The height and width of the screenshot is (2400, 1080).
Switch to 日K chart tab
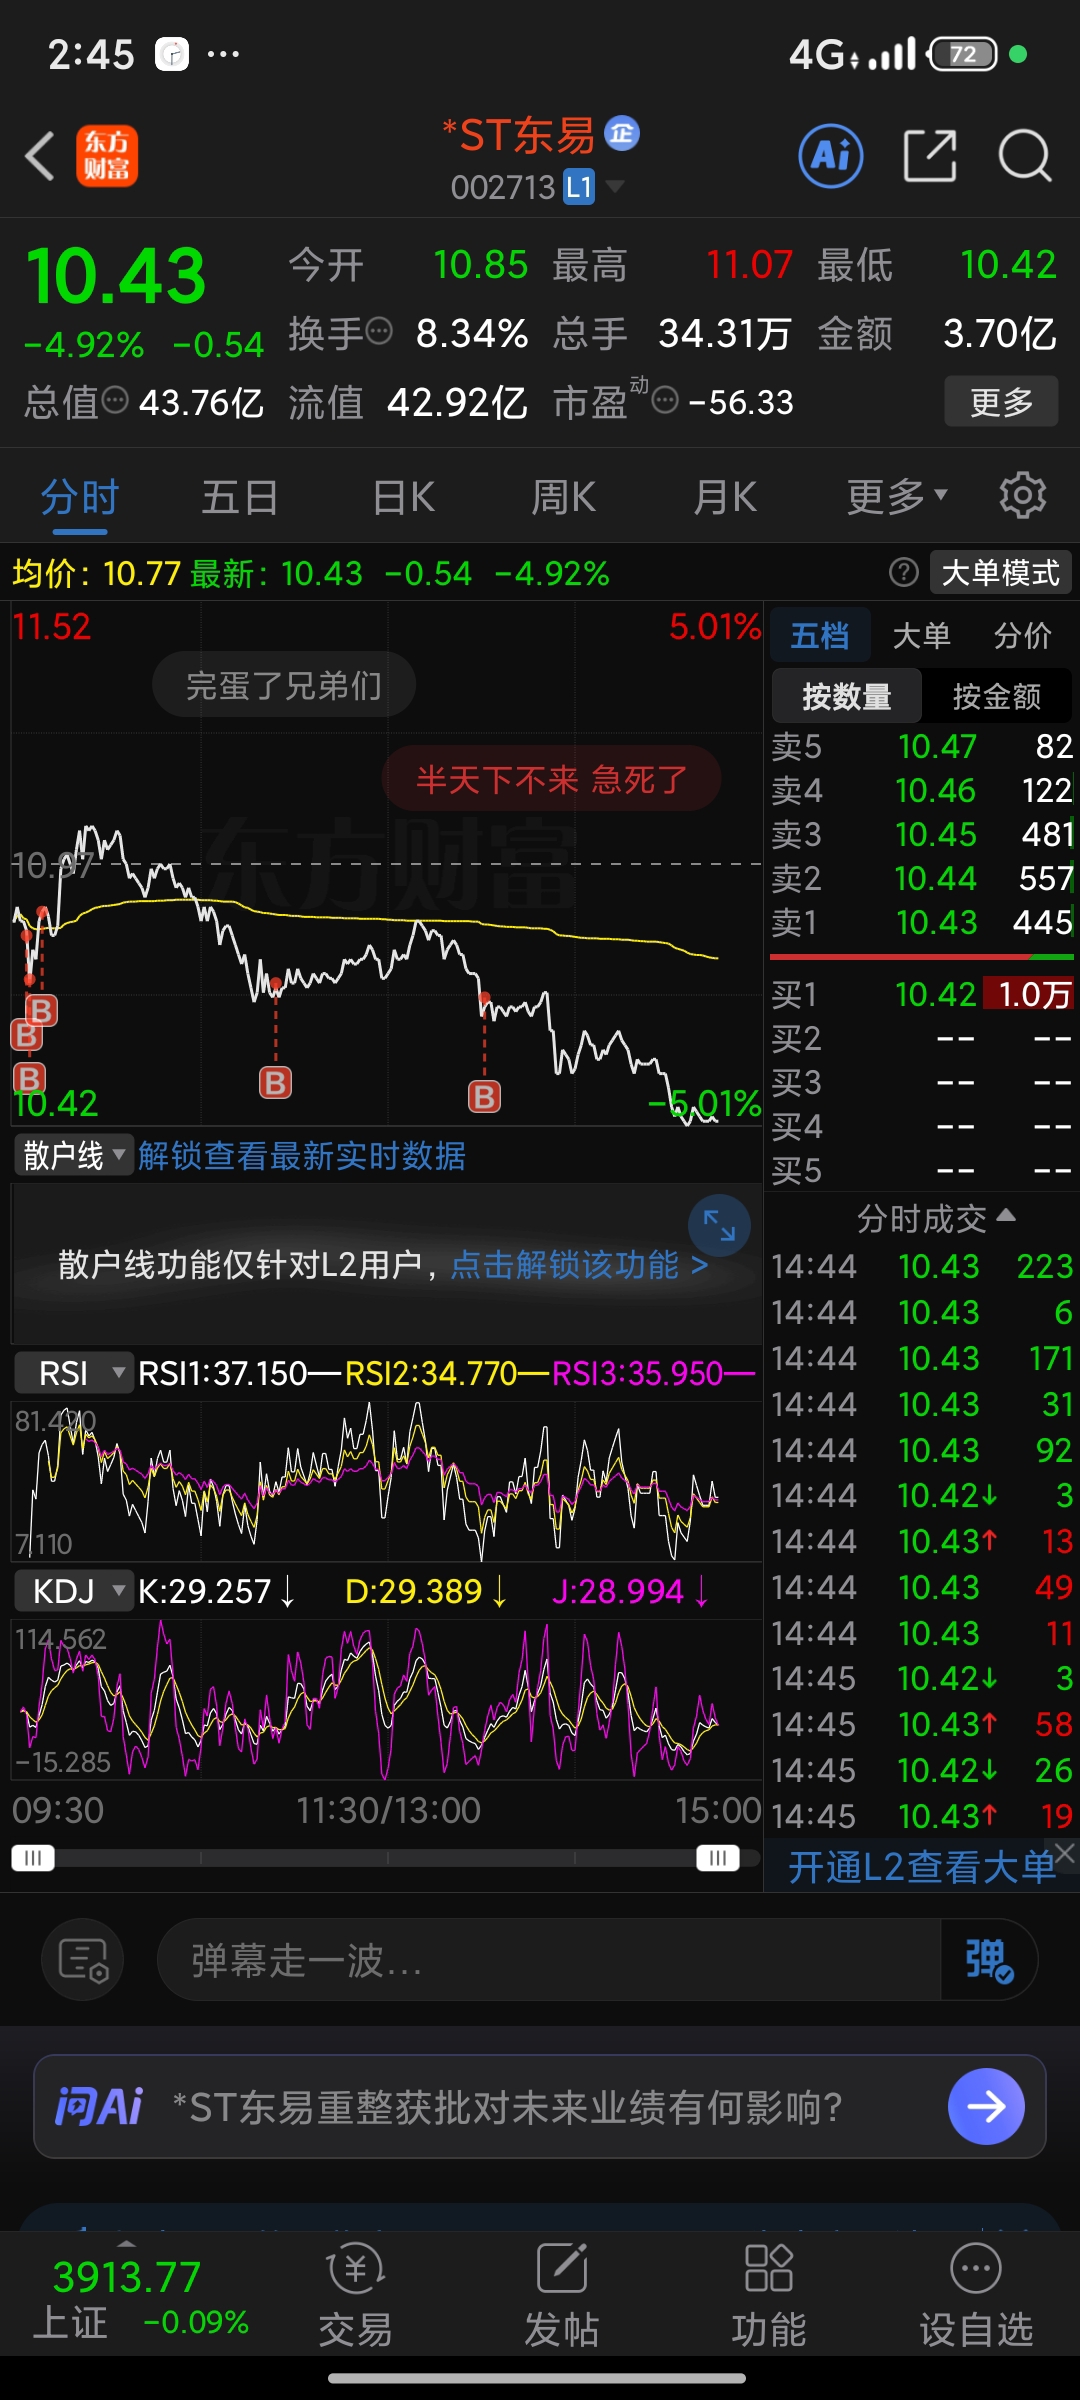pos(403,496)
